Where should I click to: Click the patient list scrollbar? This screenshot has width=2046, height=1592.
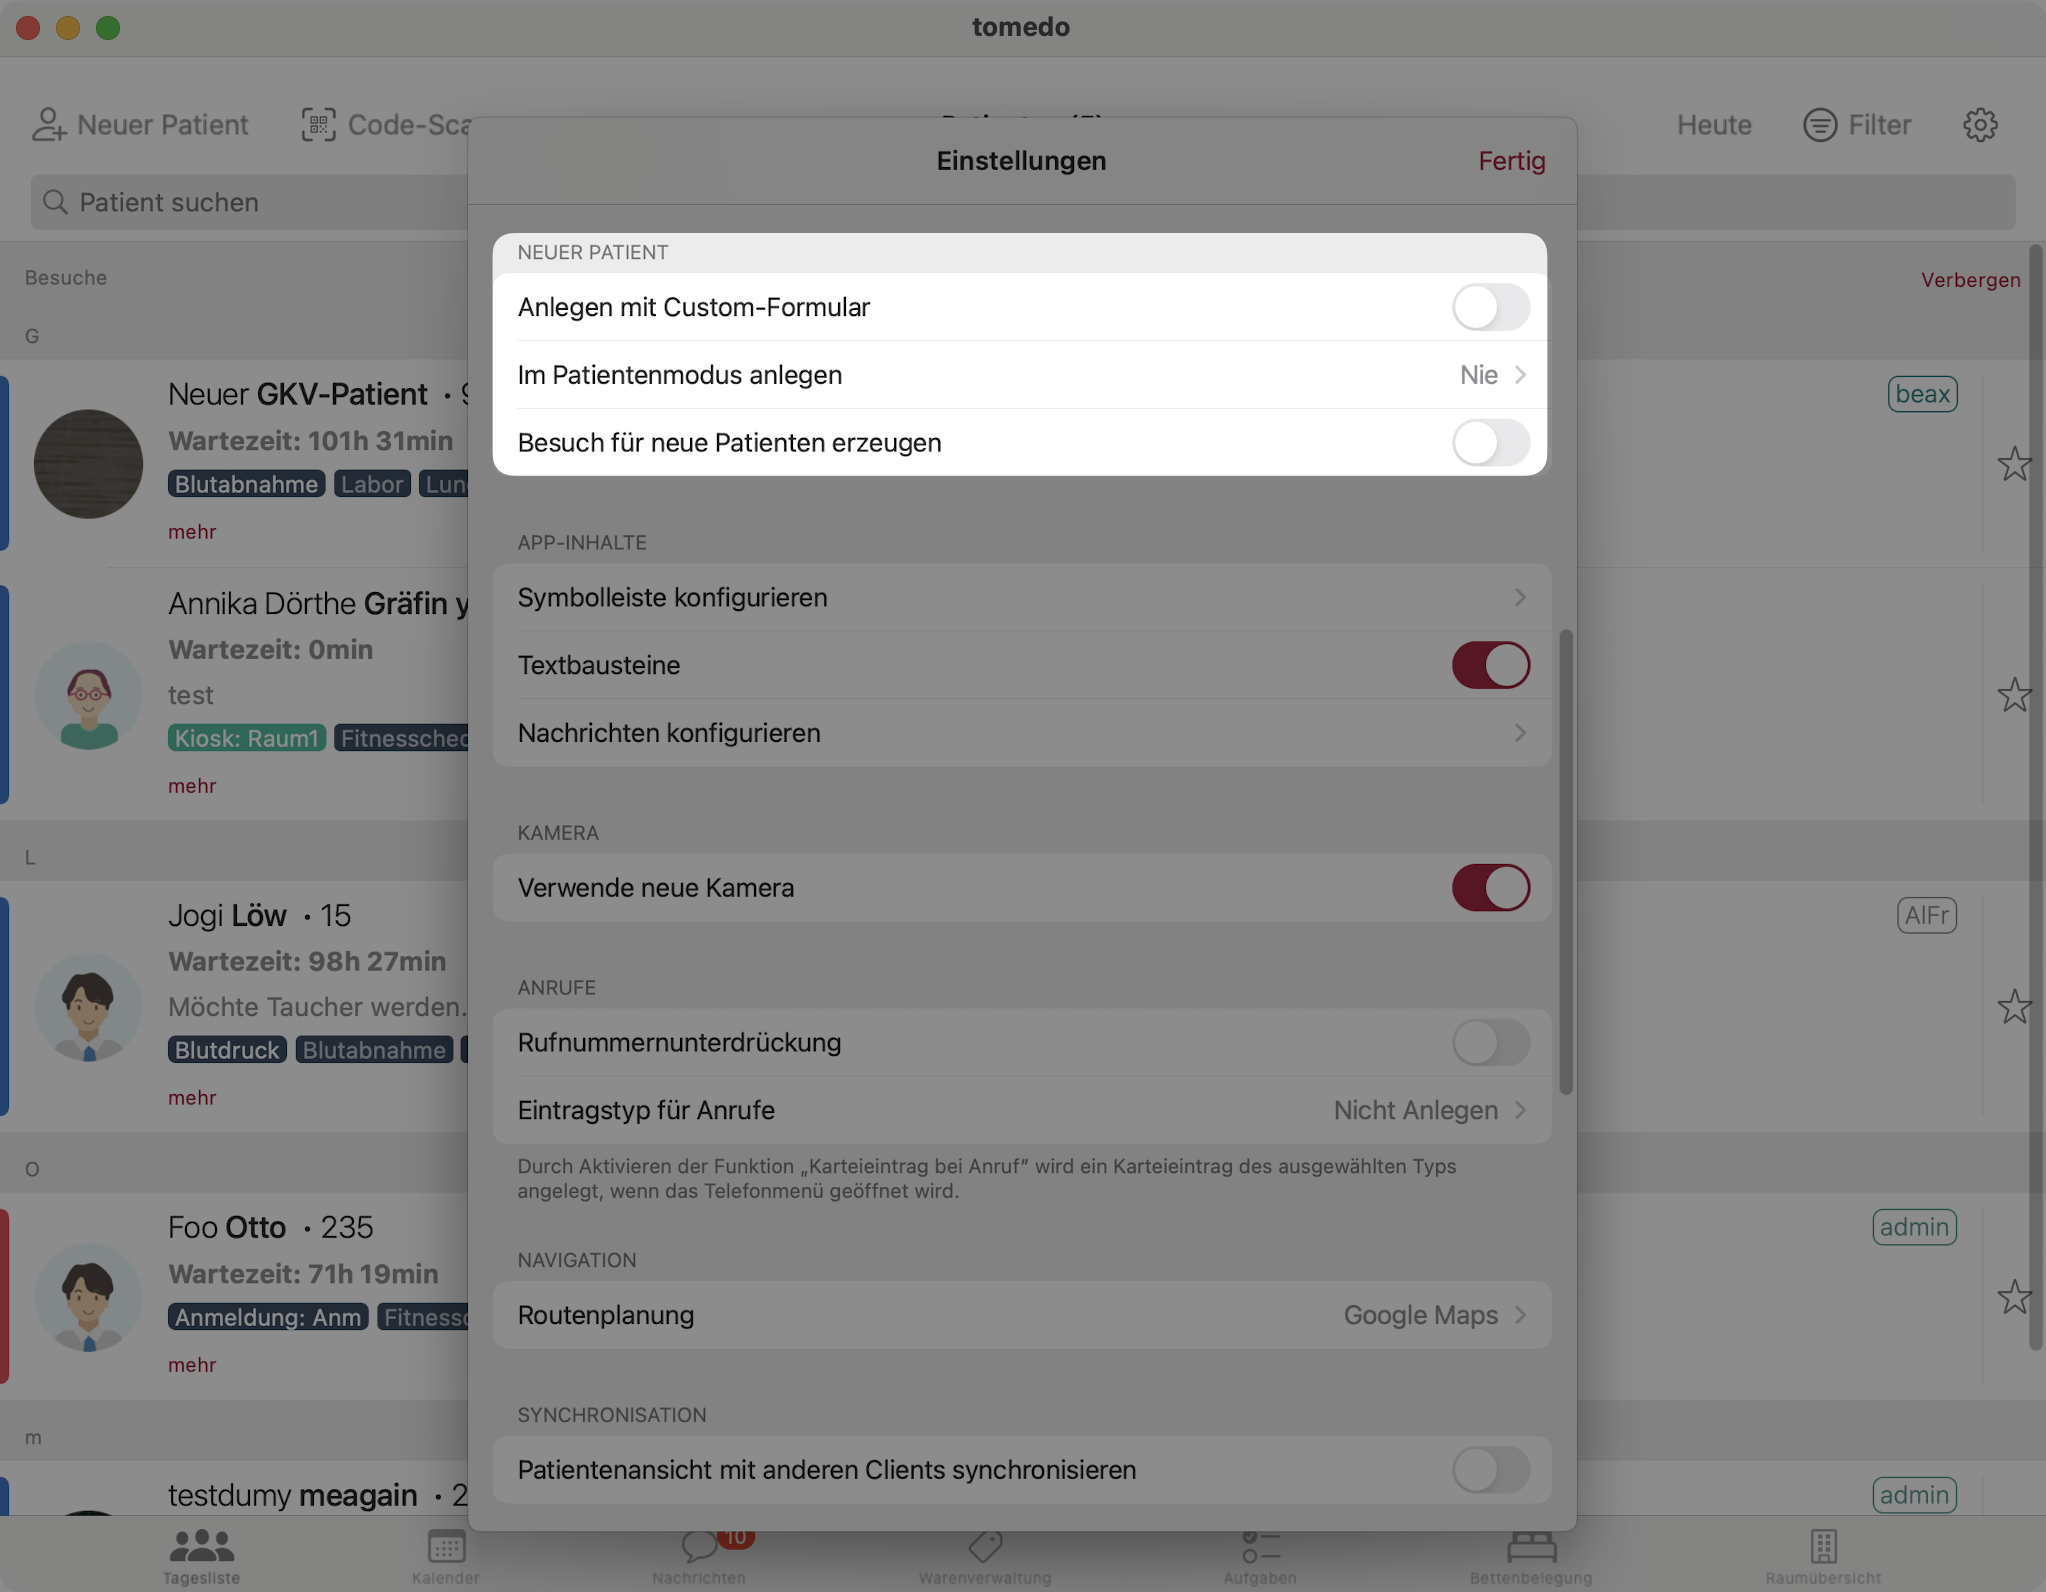coord(2035,798)
